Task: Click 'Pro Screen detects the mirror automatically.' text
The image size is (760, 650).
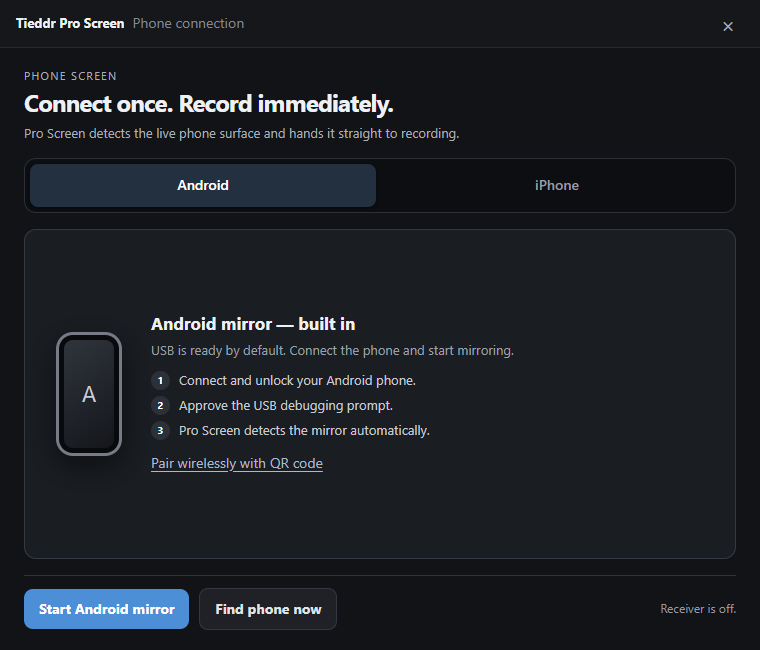Action: [304, 430]
